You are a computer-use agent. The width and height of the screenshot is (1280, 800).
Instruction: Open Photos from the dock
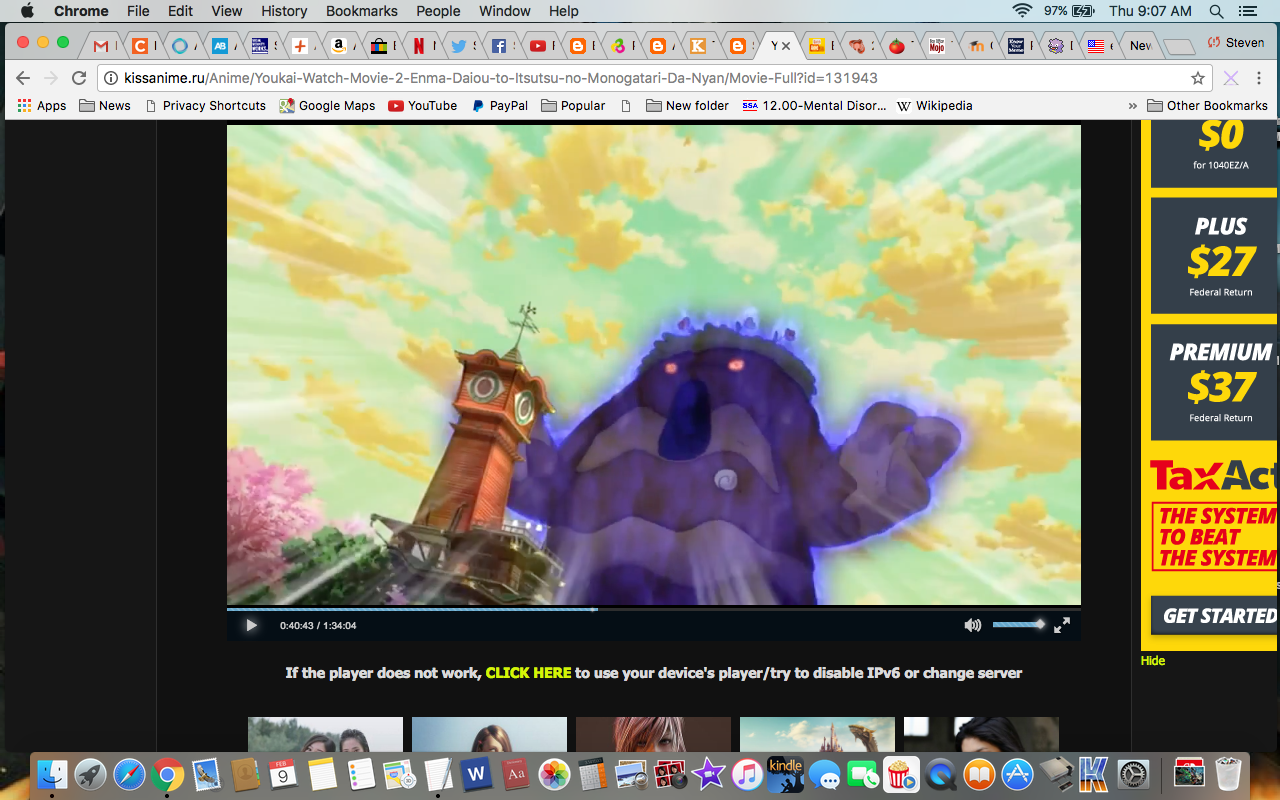(x=553, y=774)
